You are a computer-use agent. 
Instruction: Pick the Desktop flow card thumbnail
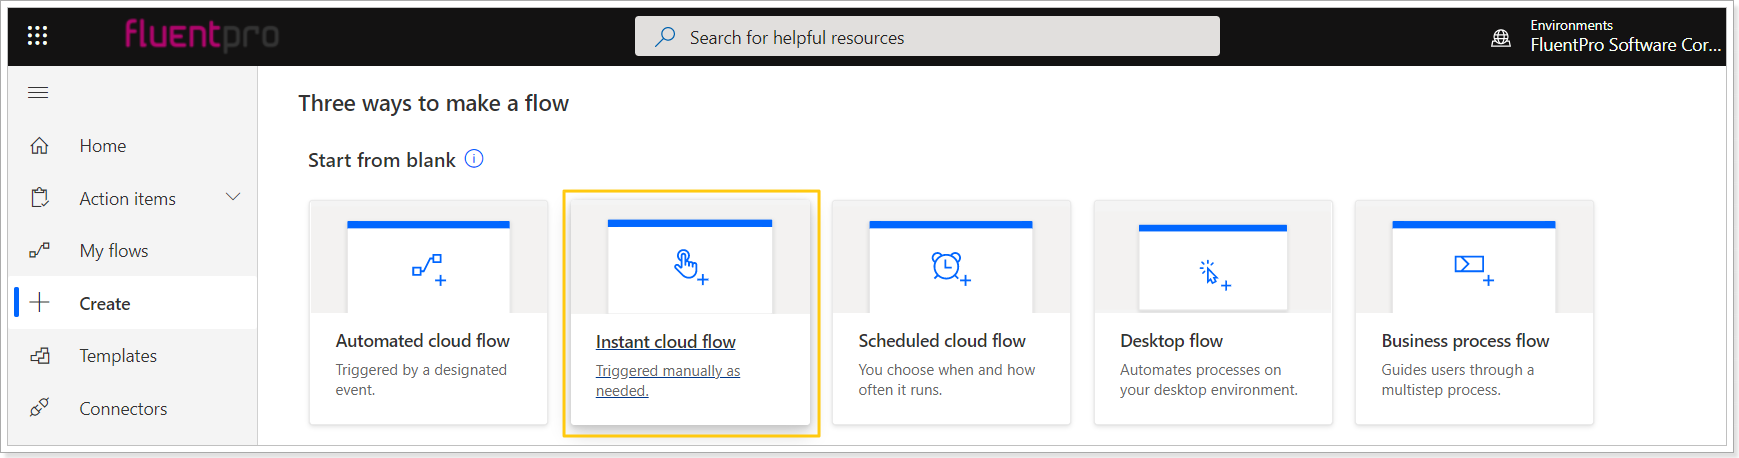[1213, 268]
